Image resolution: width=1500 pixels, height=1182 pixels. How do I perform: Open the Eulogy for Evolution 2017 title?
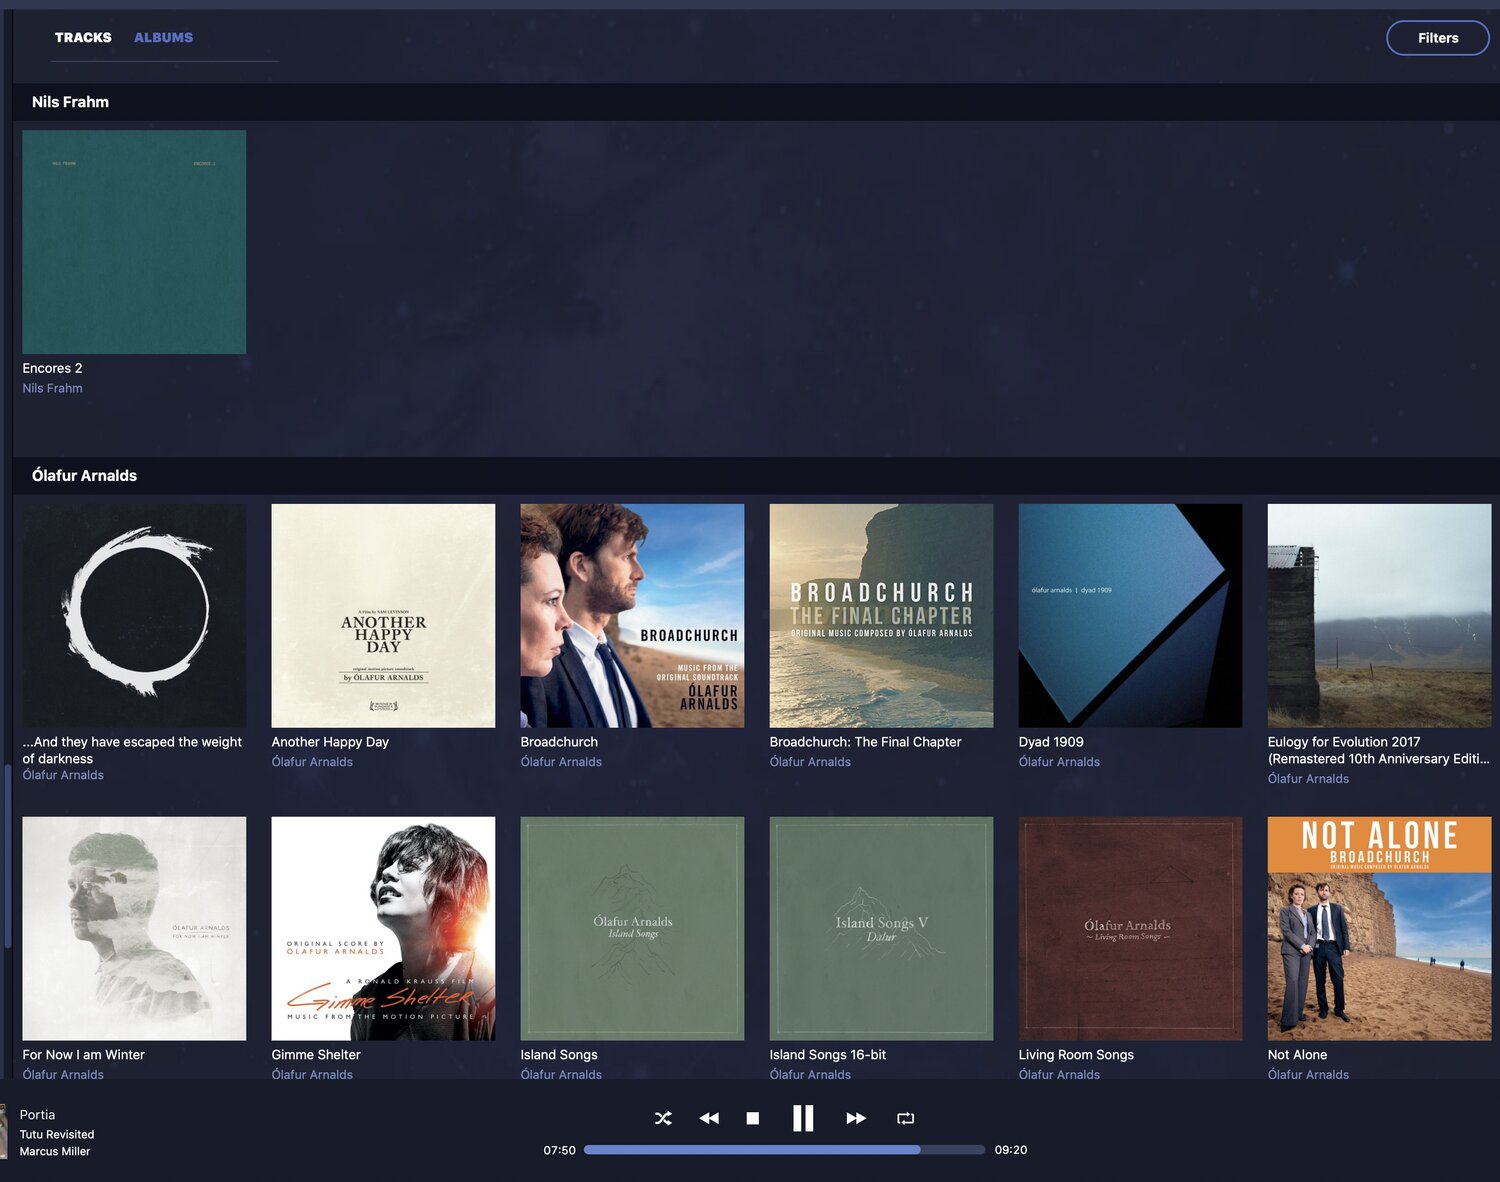[1379, 750]
